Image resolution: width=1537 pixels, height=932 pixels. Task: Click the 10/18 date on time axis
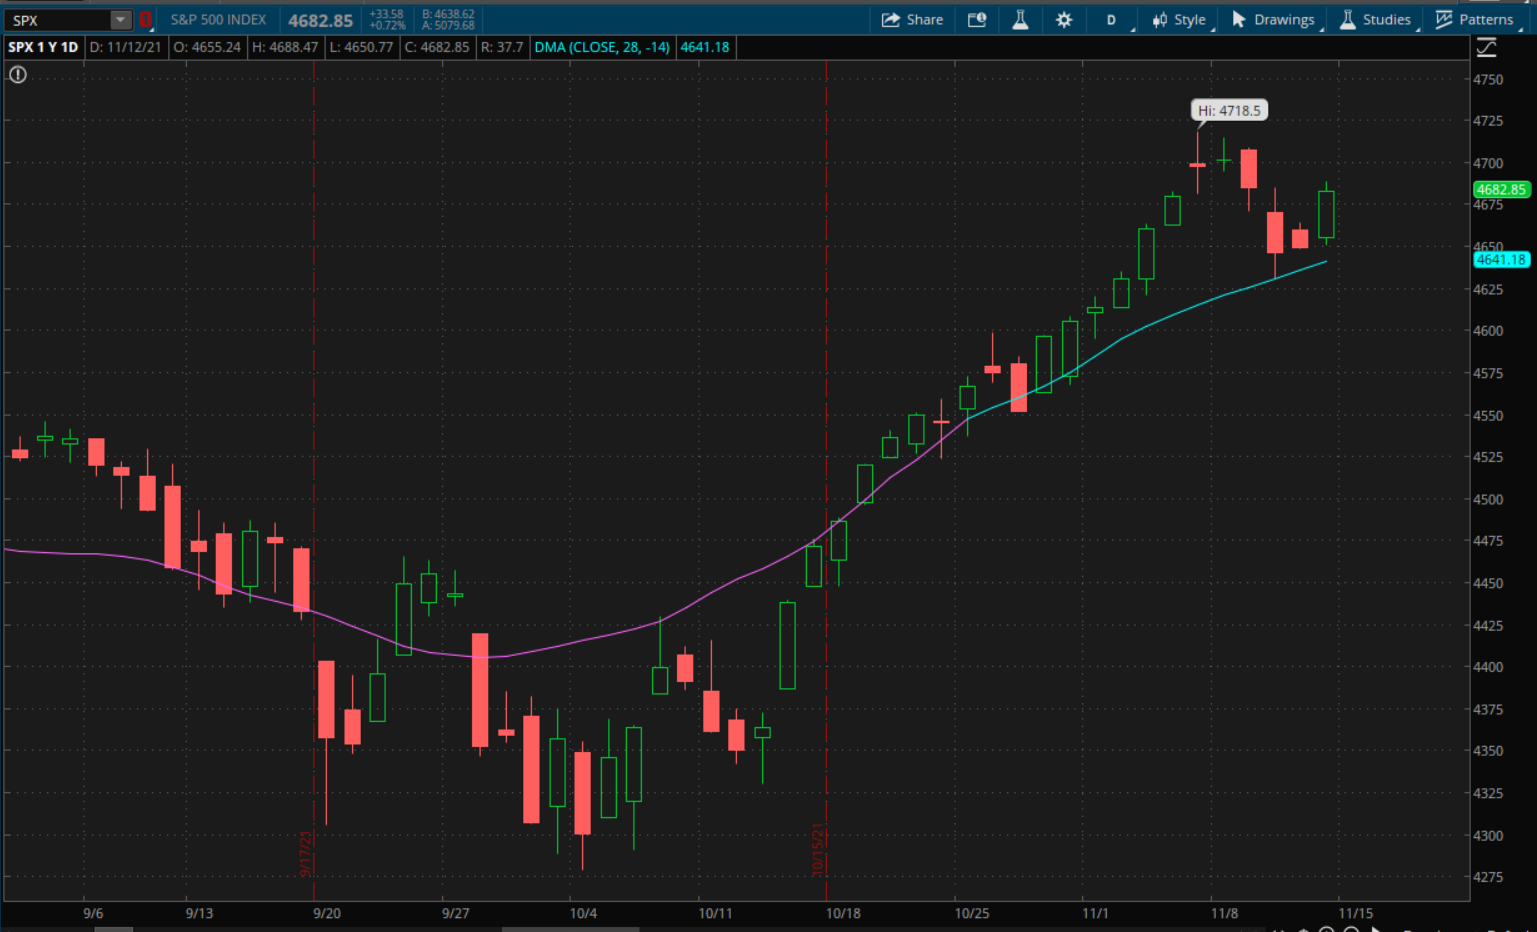point(843,913)
